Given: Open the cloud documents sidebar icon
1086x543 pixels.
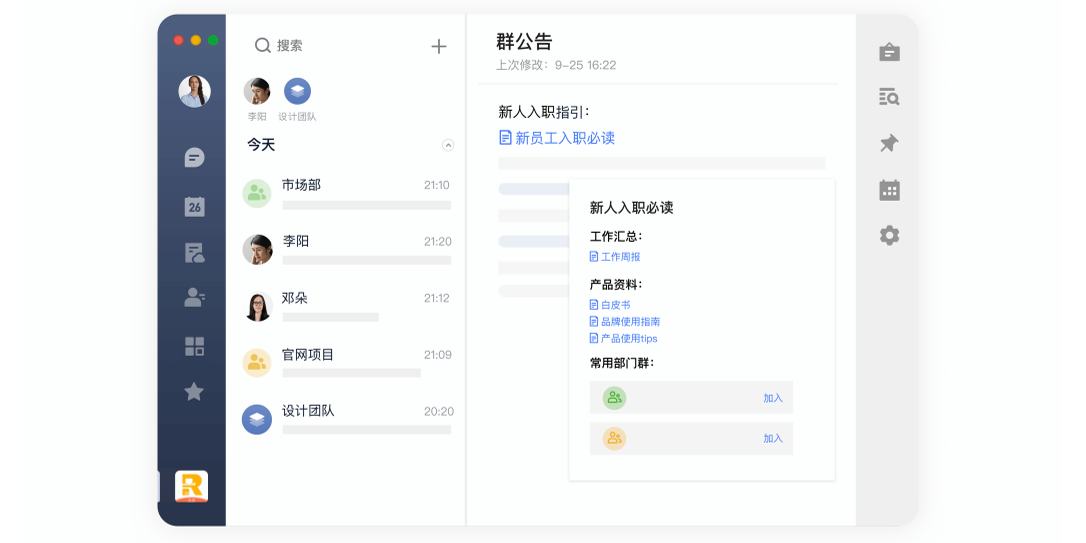Looking at the screenshot, I should tap(195, 253).
